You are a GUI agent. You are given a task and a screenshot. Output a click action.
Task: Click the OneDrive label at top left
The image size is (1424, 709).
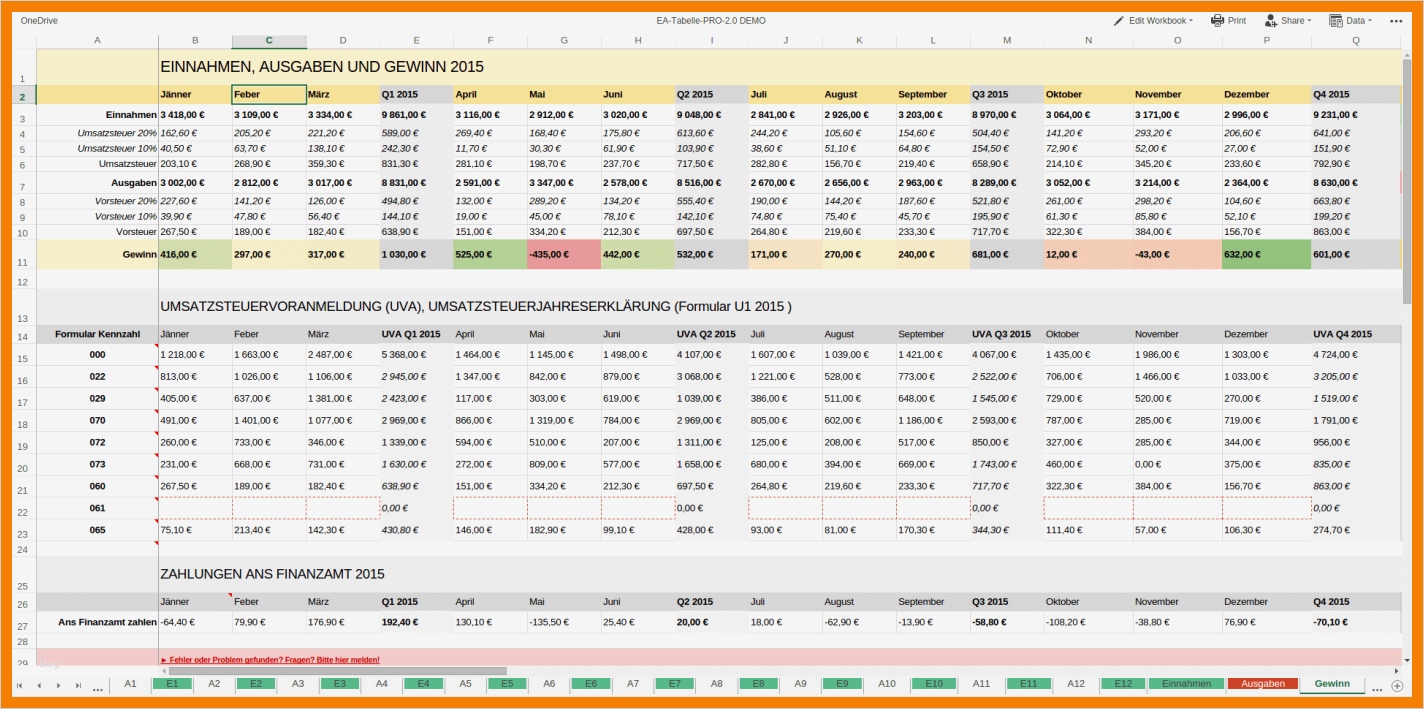point(38,19)
